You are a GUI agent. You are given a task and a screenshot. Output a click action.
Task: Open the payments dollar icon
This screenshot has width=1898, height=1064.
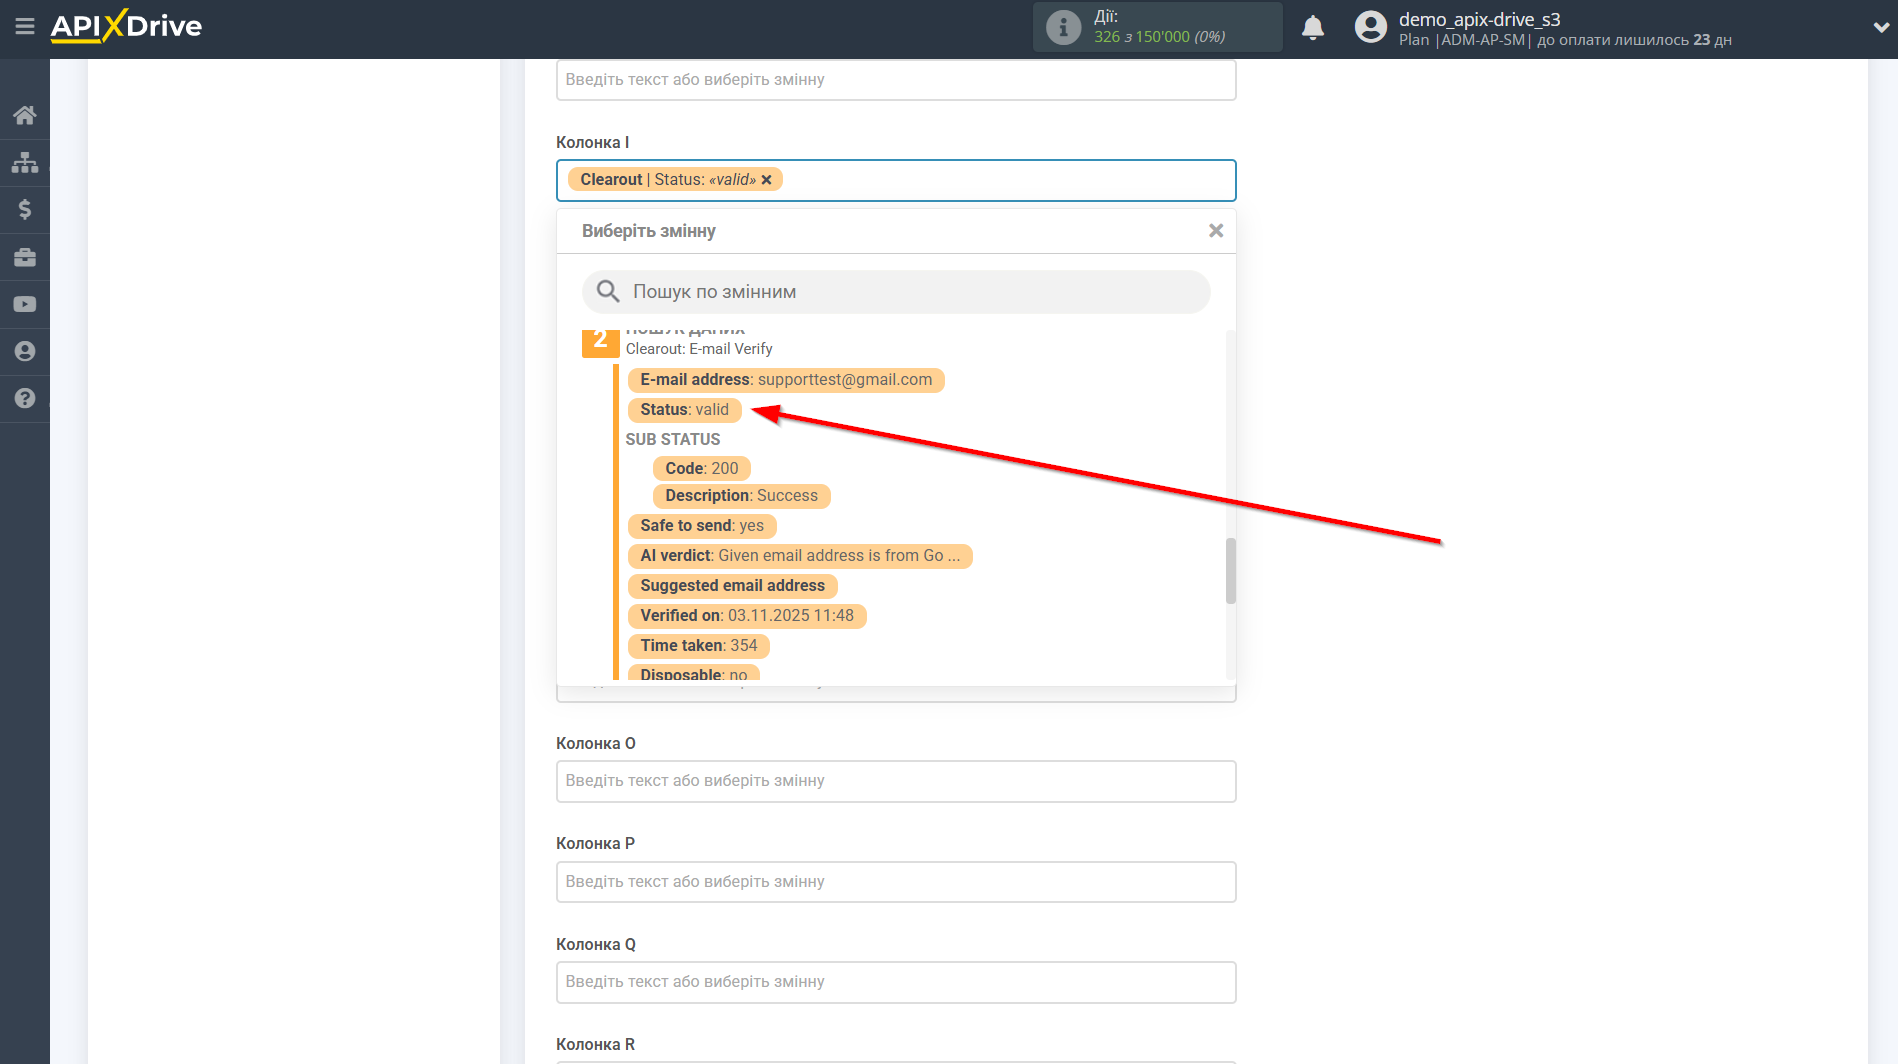pyautogui.click(x=25, y=209)
